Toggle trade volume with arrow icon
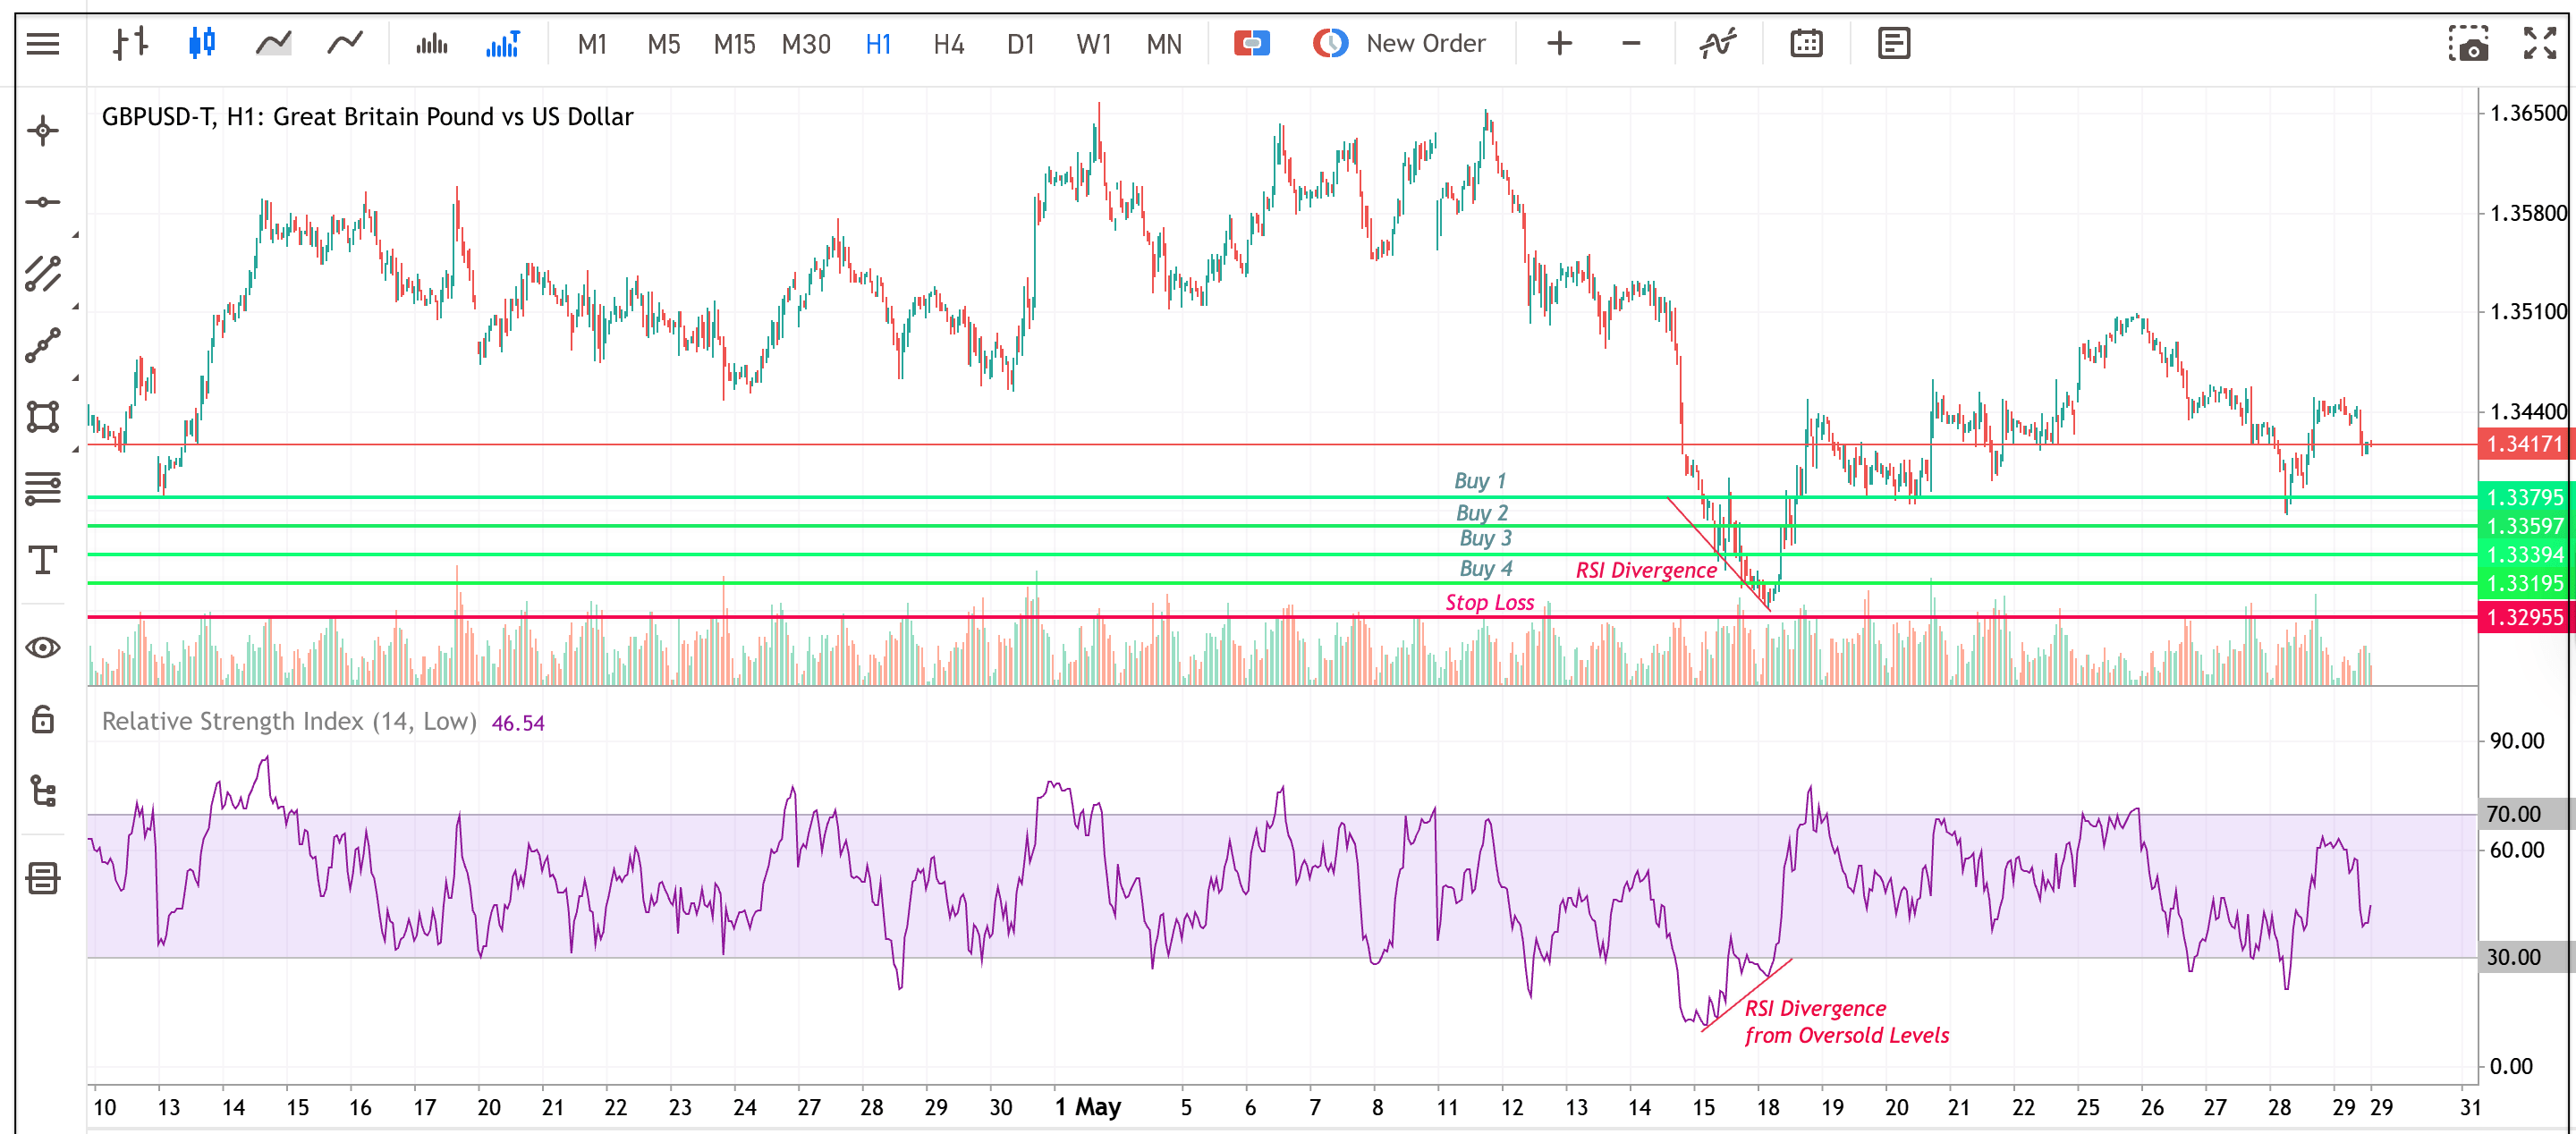2576x1134 pixels. click(x=503, y=44)
